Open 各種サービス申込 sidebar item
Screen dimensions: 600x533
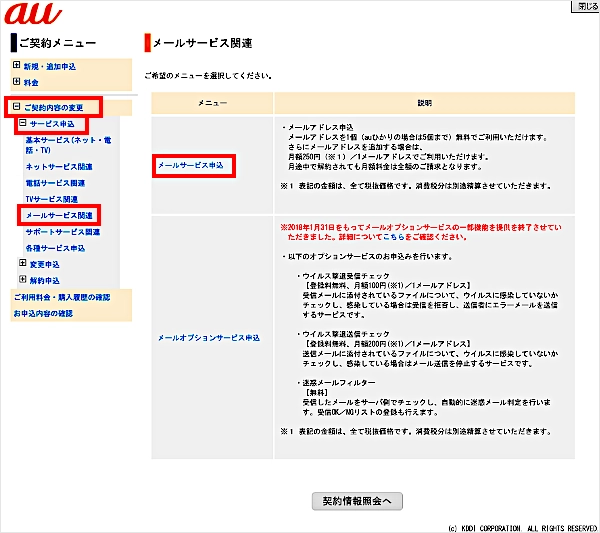coord(56,248)
